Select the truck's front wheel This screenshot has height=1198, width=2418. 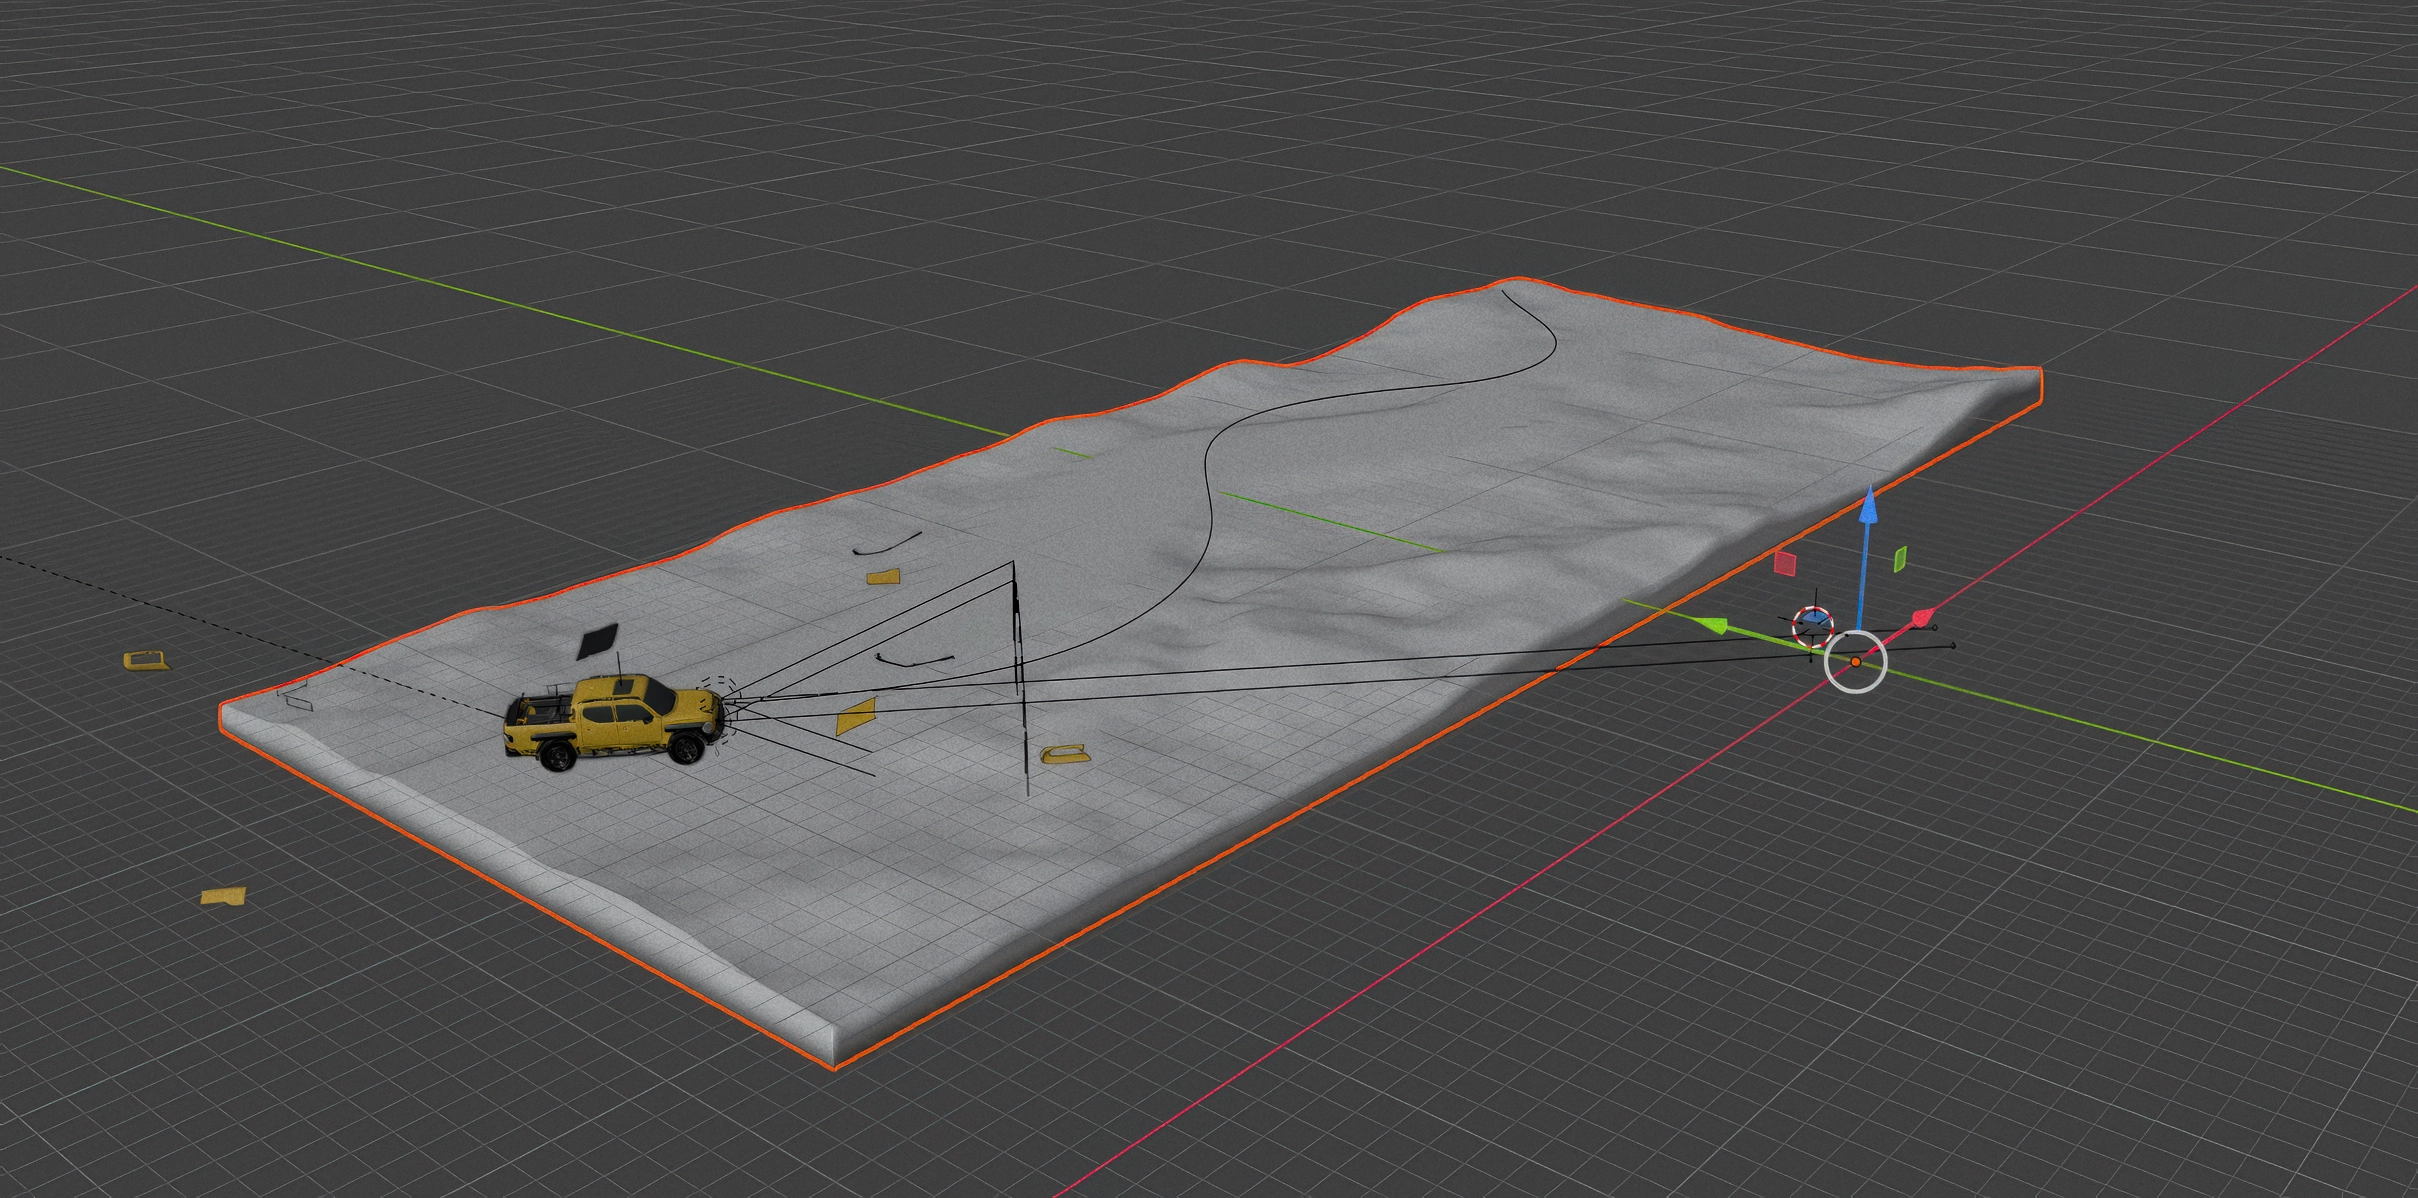(687, 749)
